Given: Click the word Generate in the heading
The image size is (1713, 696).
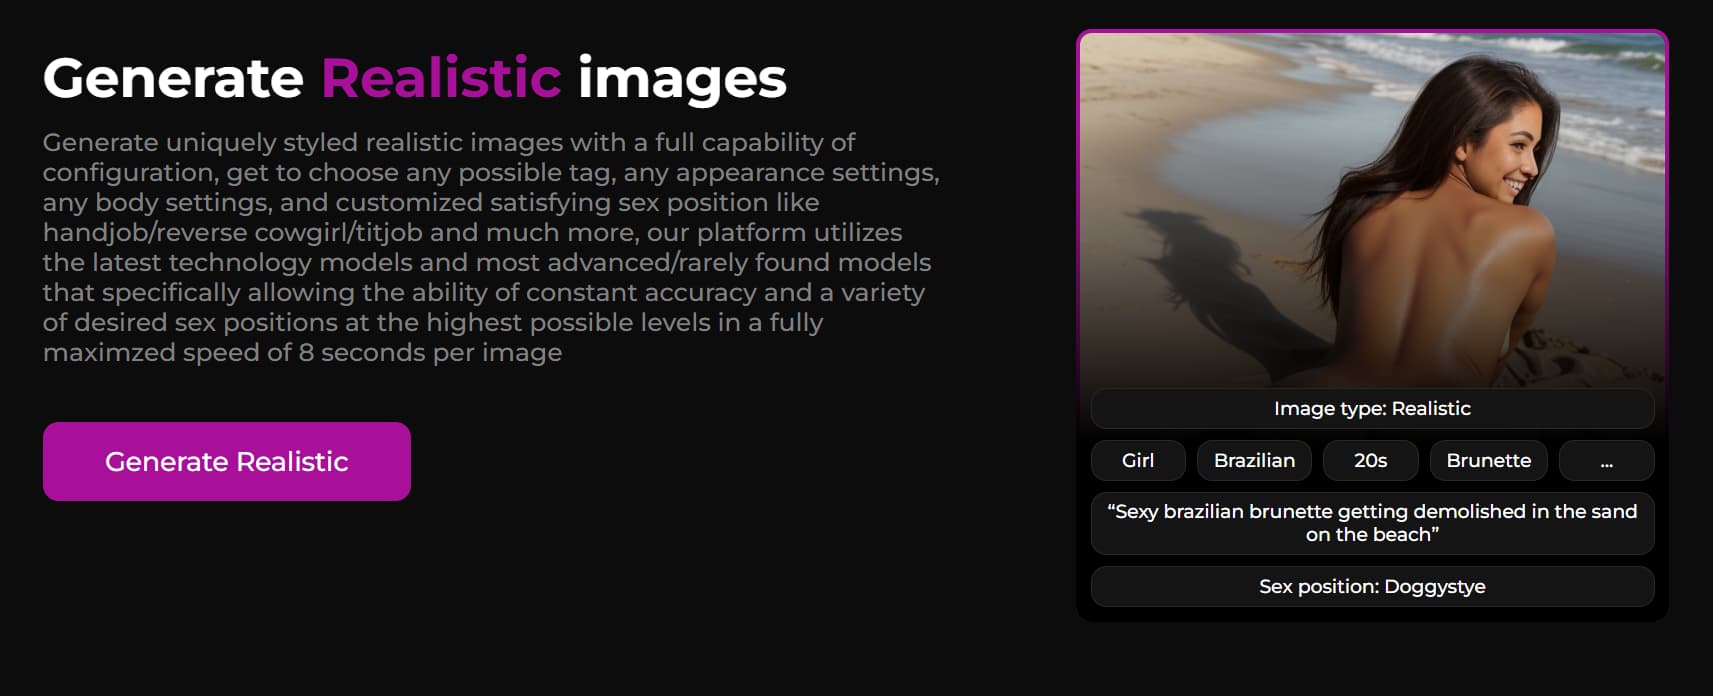Looking at the screenshot, I should pos(173,78).
